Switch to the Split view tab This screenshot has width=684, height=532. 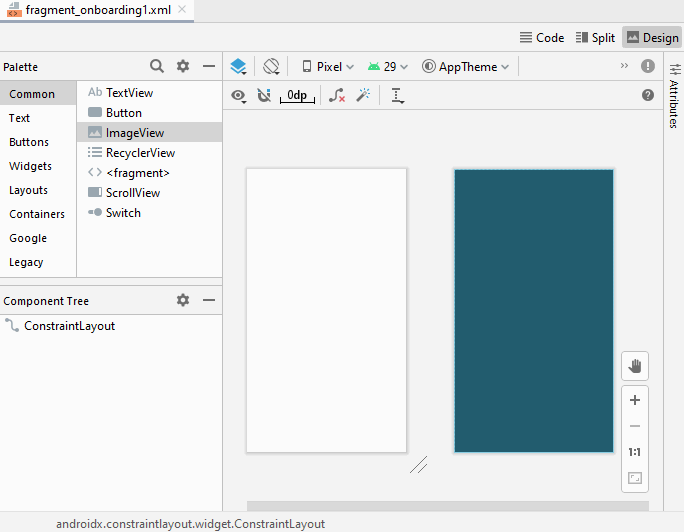(596, 37)
